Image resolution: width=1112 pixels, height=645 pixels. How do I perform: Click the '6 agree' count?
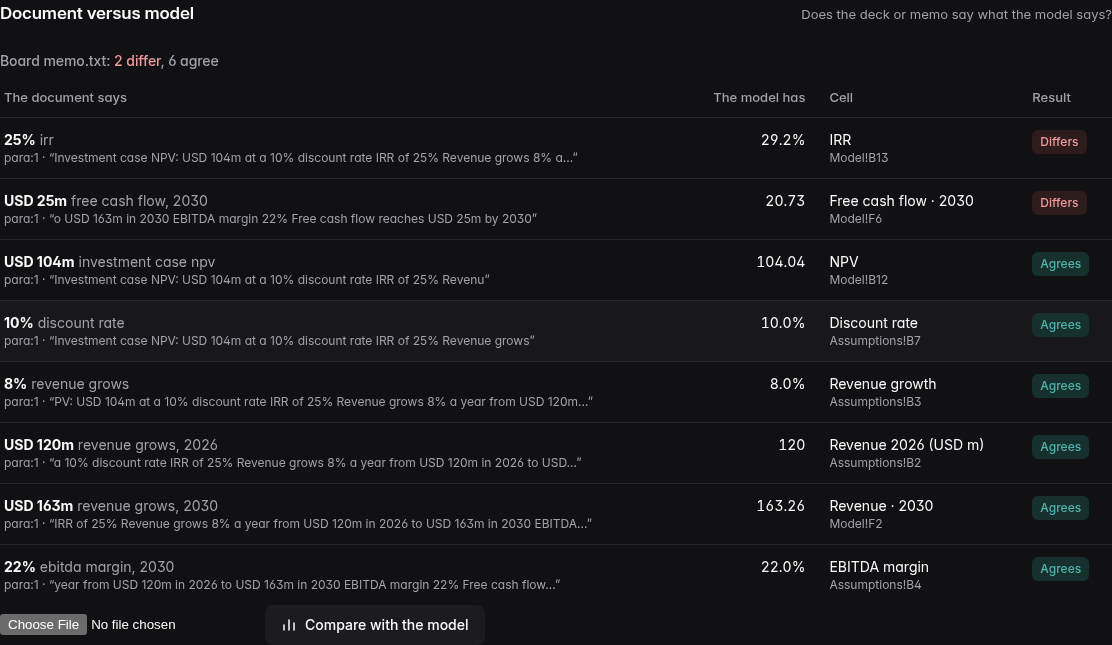194,61
